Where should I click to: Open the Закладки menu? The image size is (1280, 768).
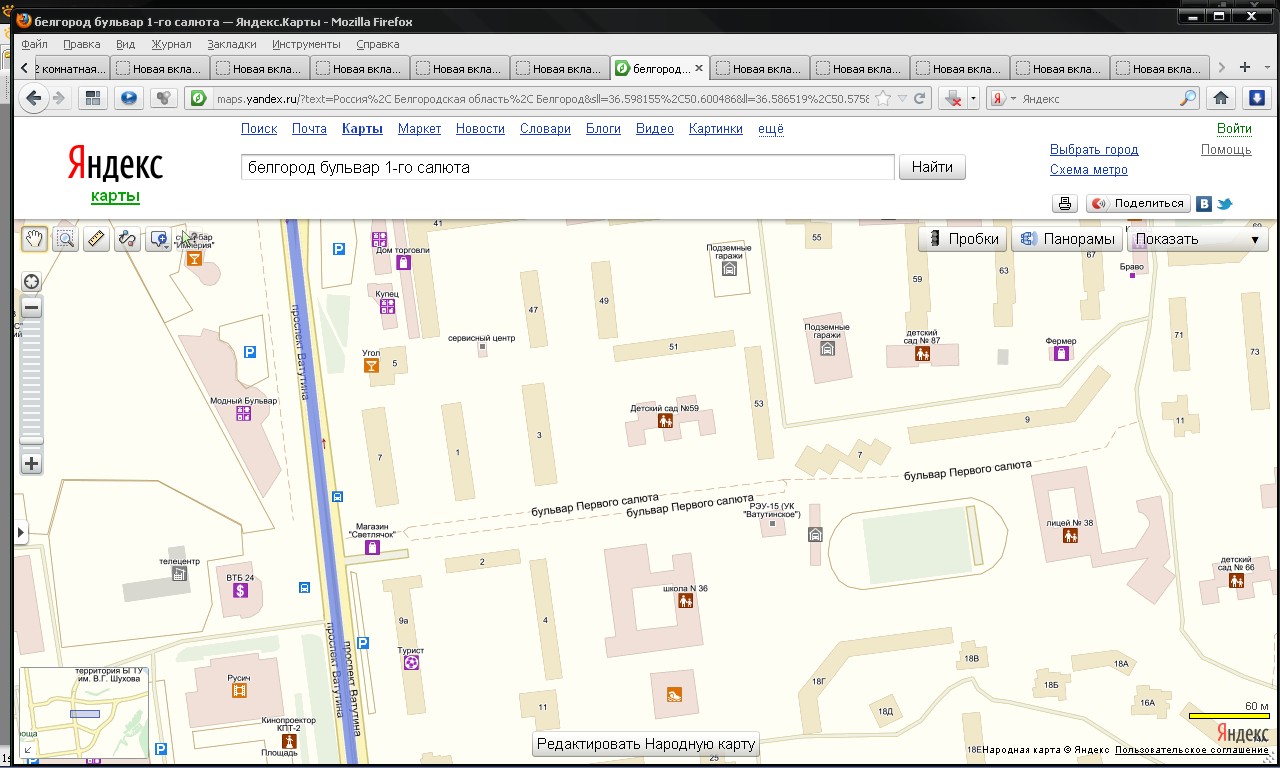[x=232, y=44]
